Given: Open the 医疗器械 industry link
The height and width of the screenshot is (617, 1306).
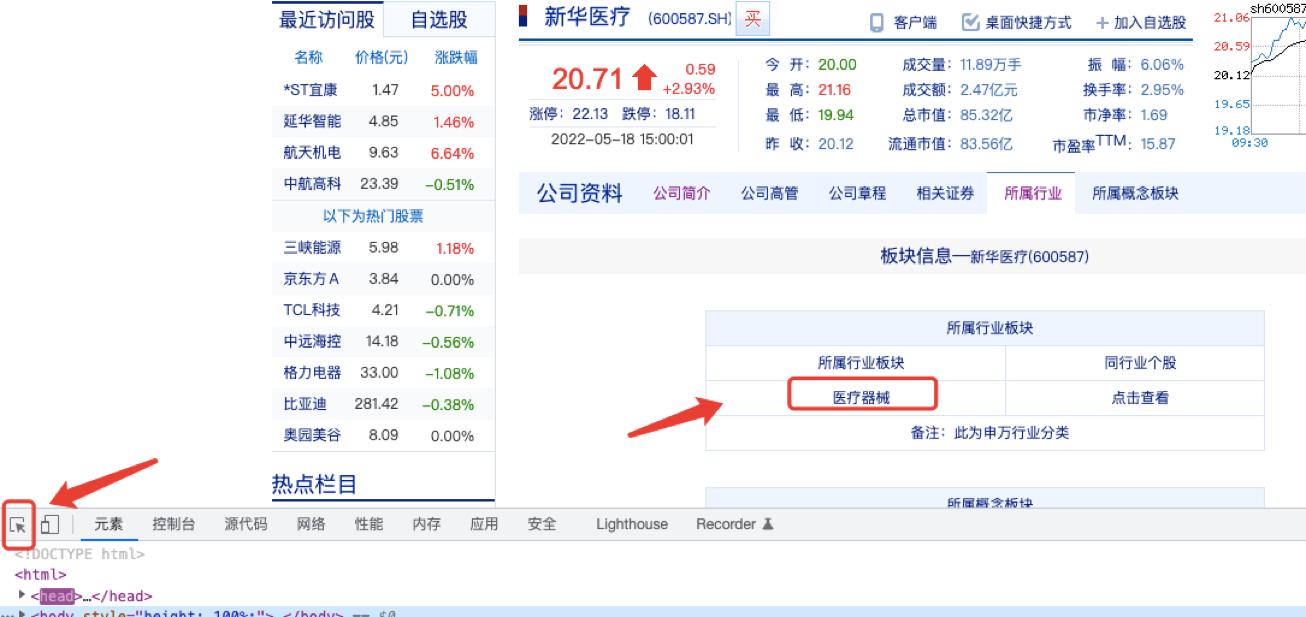Looking at the screenshot, I should [862, 395].
